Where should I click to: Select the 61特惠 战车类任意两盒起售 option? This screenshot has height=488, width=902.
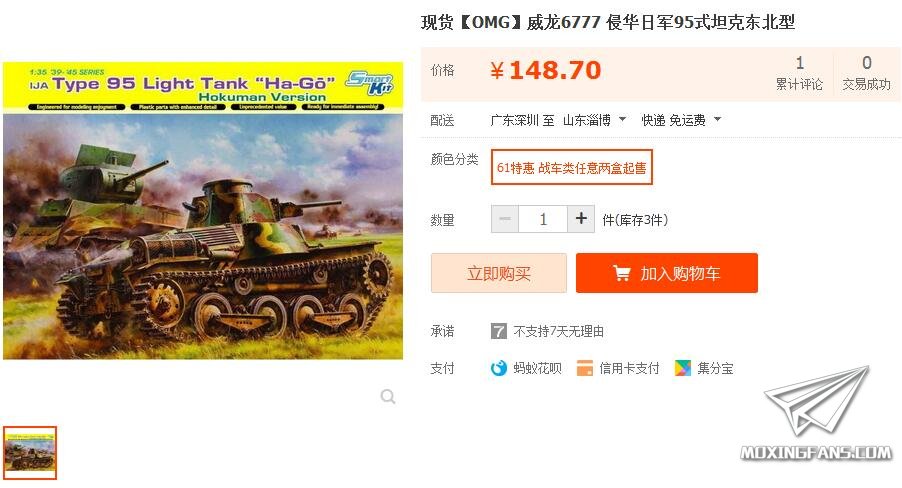coord(572,167)
